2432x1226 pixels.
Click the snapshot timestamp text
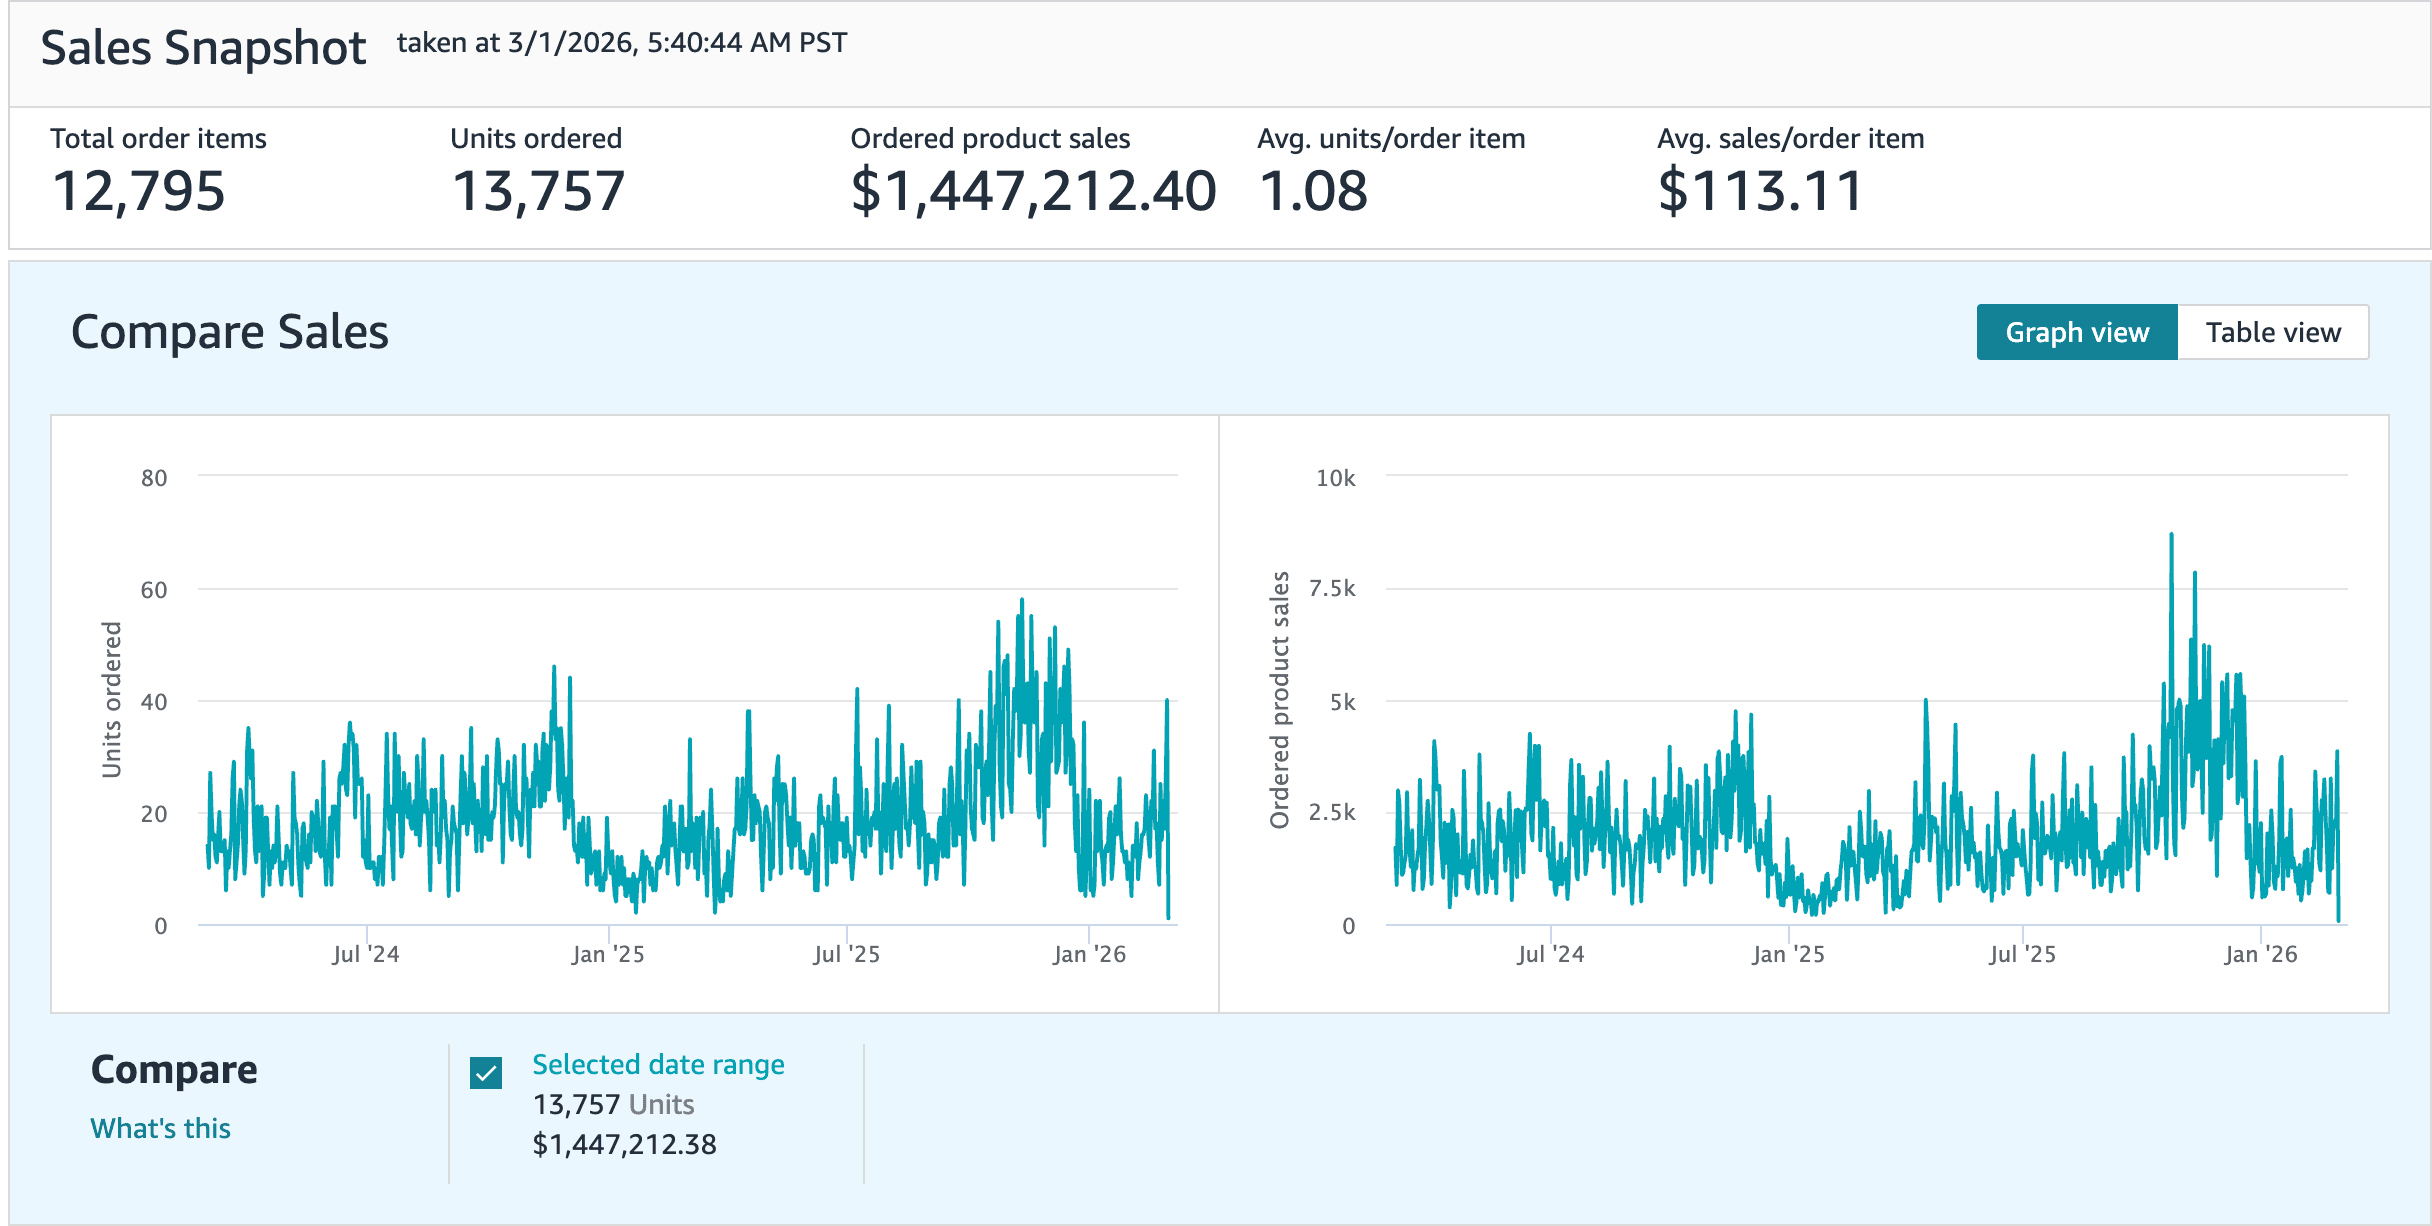tap(621, 43)
